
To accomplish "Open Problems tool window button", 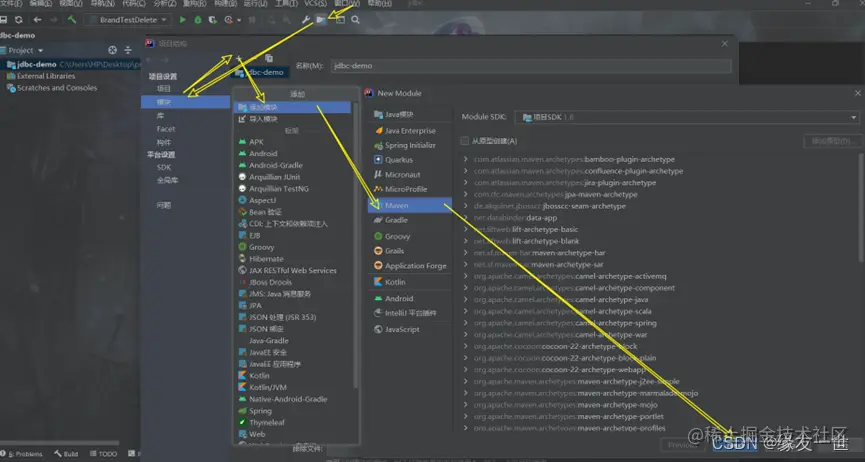I will (22, 454).
